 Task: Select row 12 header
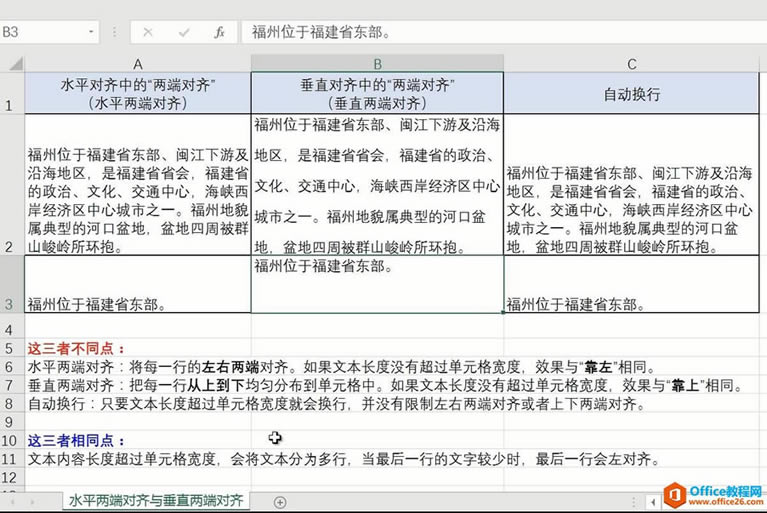(x=12, y=477)
